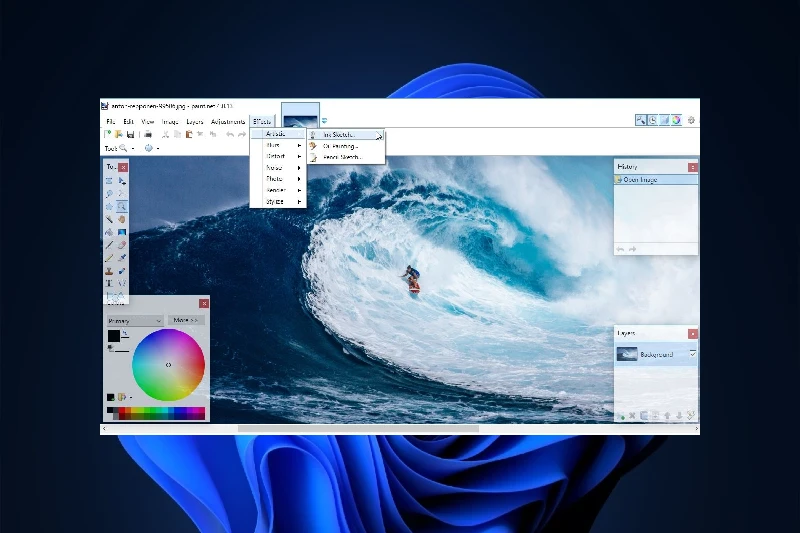The image size is (800, 533).
Task: Open the Edit menu
Action: click(x=128, y=122)
